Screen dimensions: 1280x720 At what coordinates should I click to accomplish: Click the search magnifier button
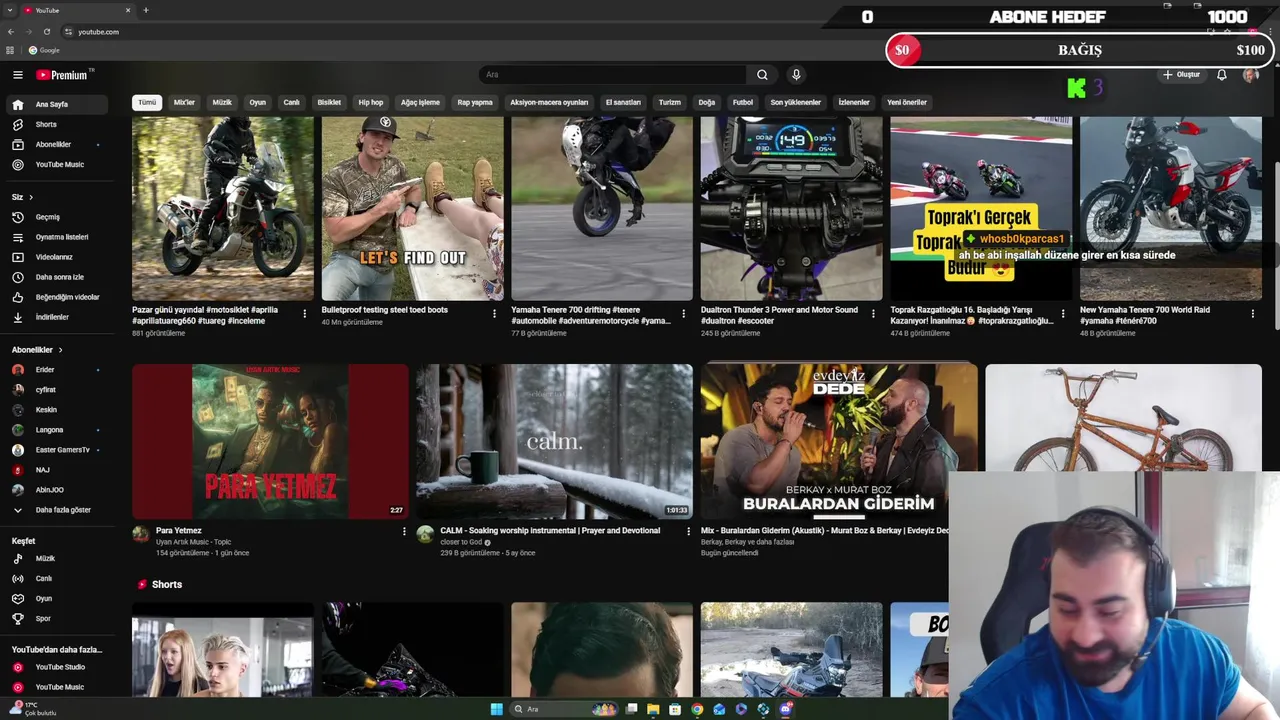[762, 75]
